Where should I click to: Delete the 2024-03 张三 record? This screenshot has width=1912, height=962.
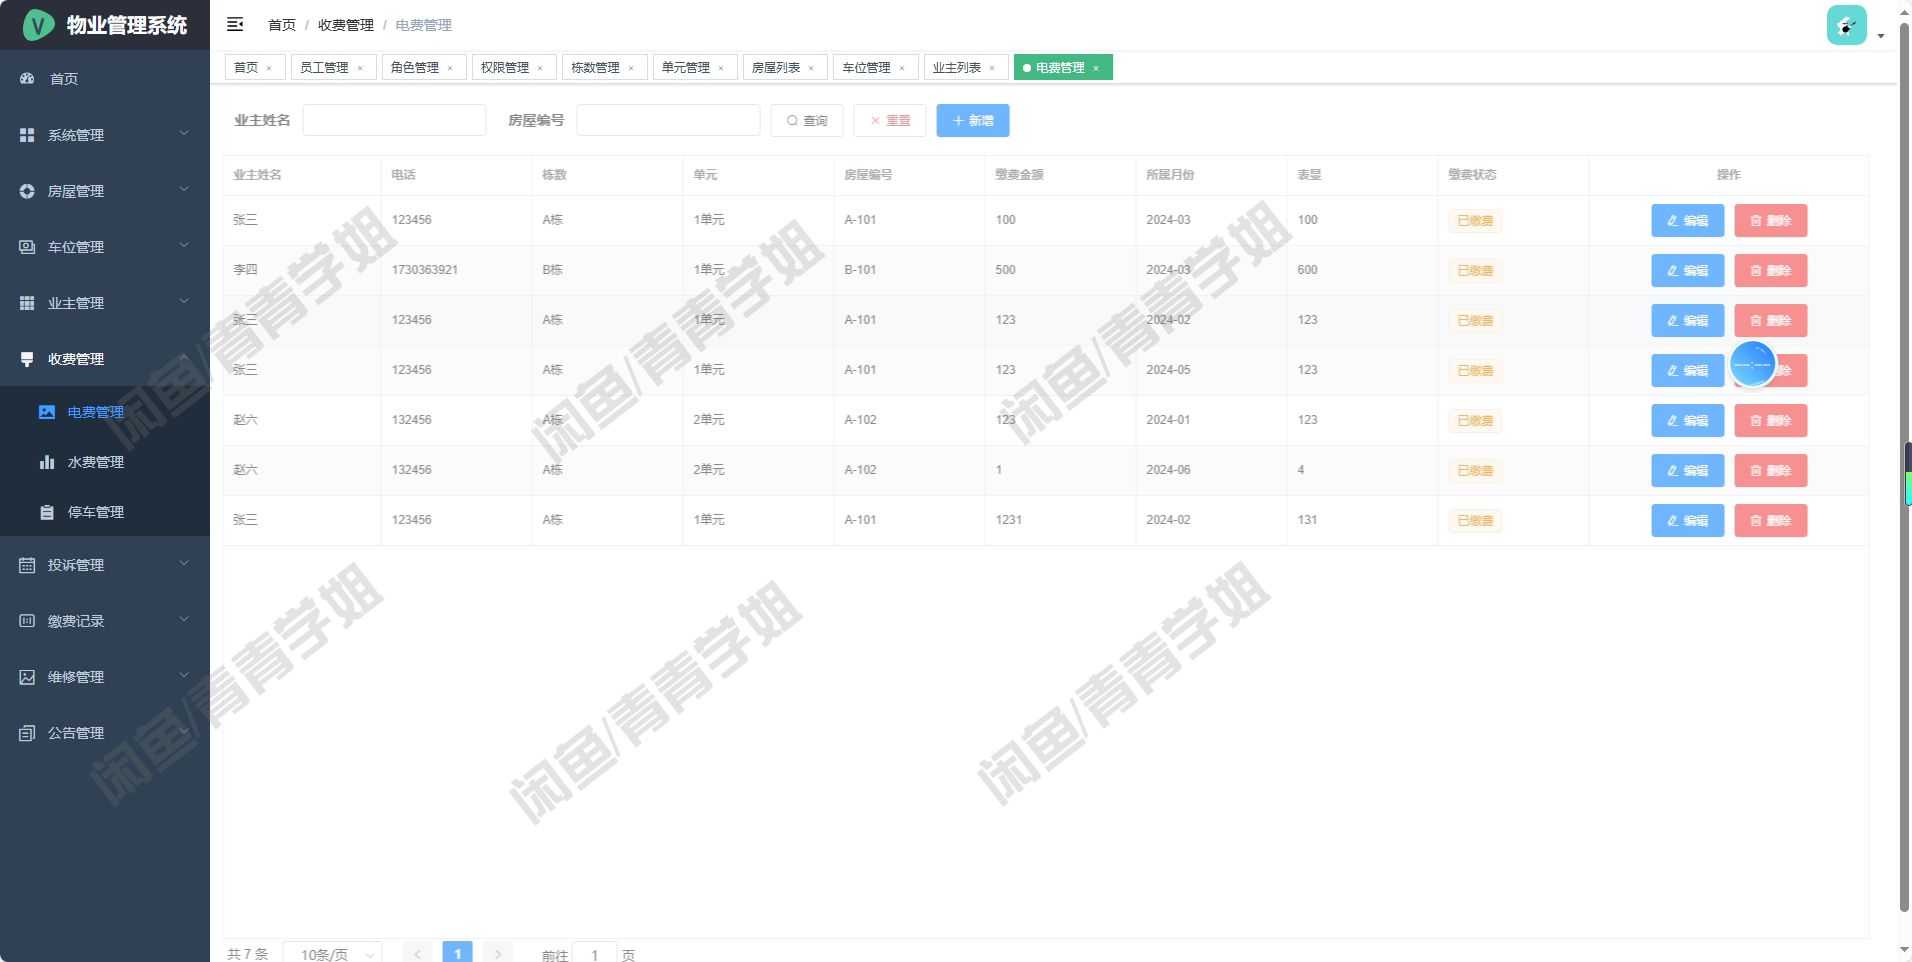[x=1771, y=221]
